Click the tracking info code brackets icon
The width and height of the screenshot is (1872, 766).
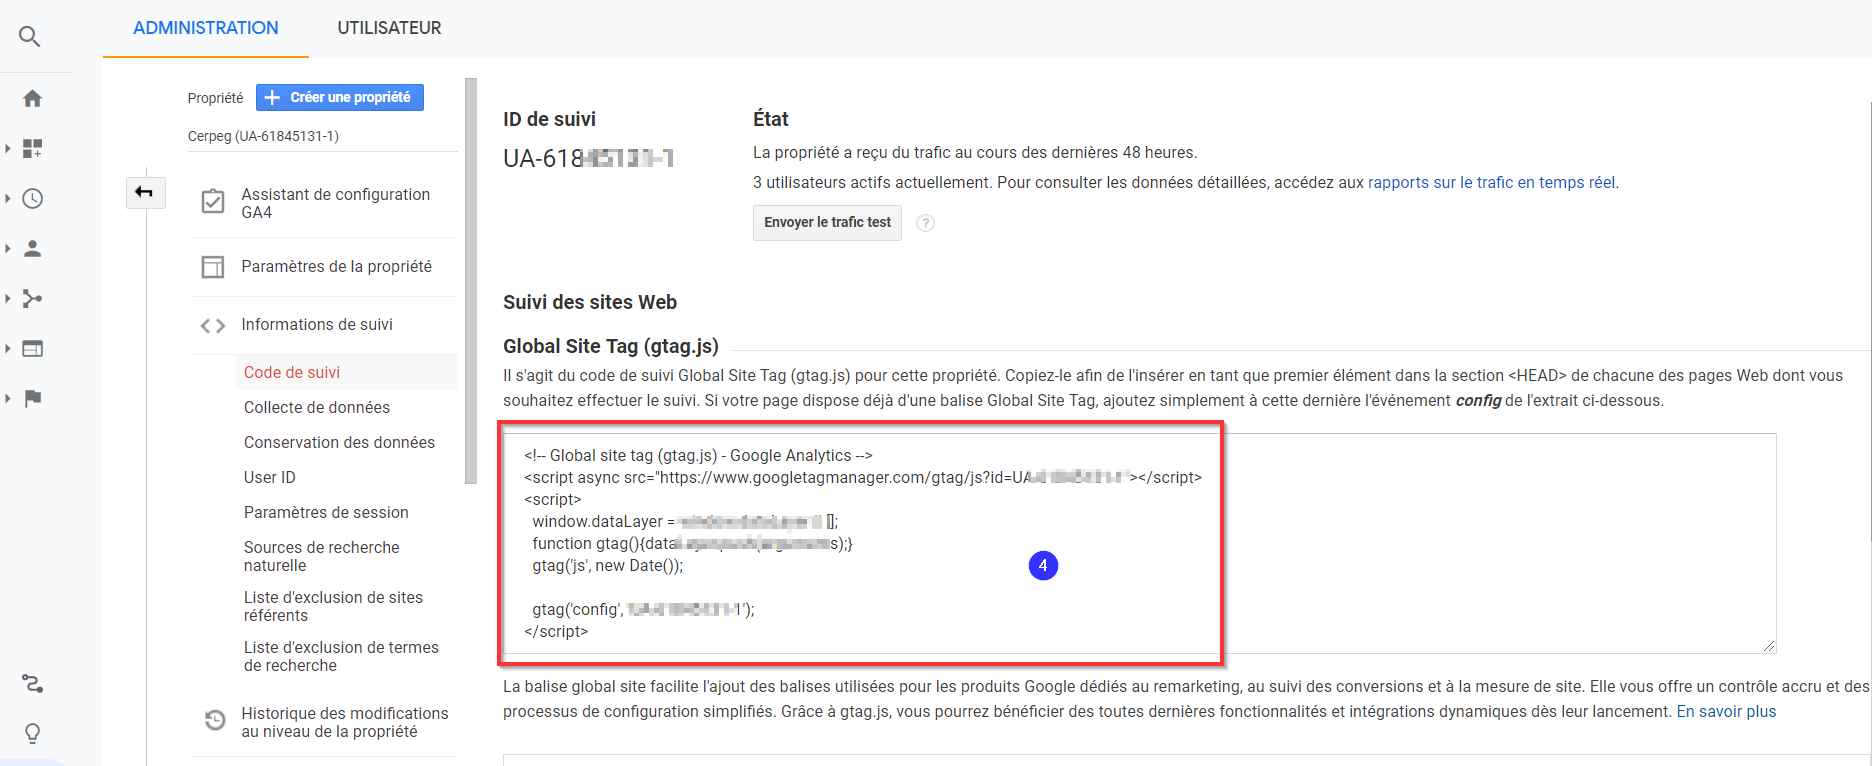click(x=213, y=325)
